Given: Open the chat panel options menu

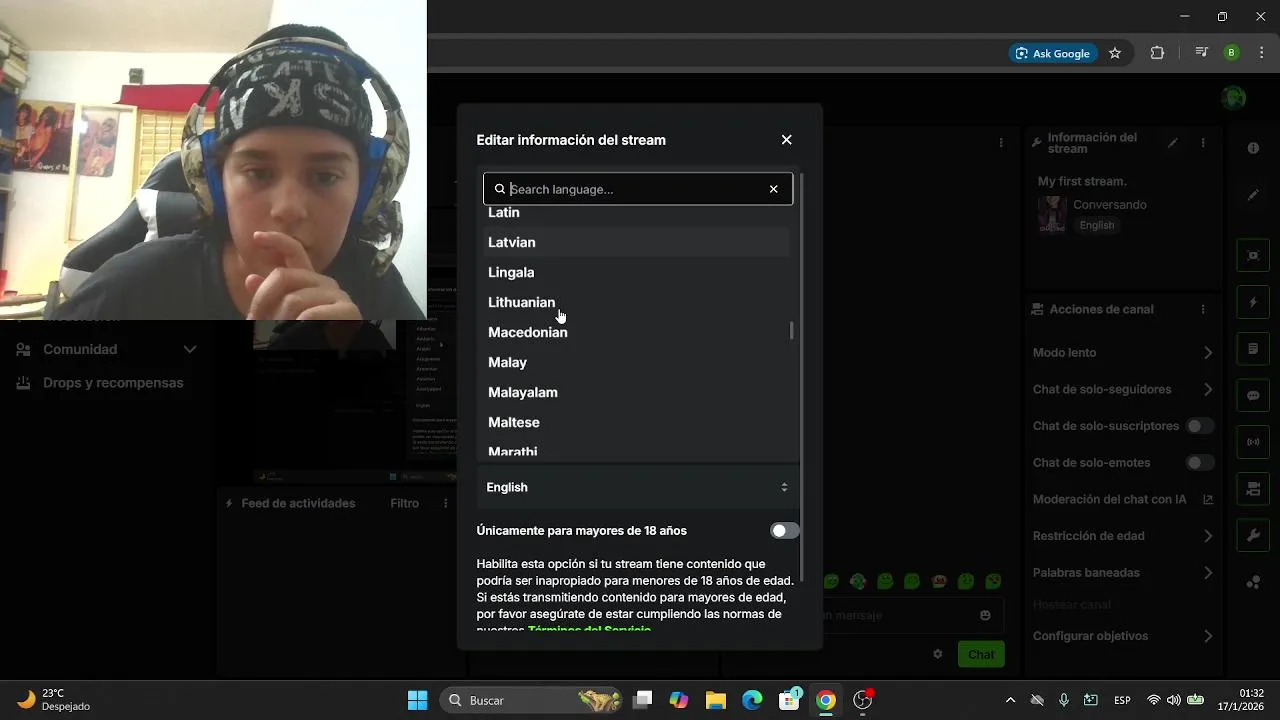Looking at the screenshot, I should pyautogui.click(x=1001, y=143).
